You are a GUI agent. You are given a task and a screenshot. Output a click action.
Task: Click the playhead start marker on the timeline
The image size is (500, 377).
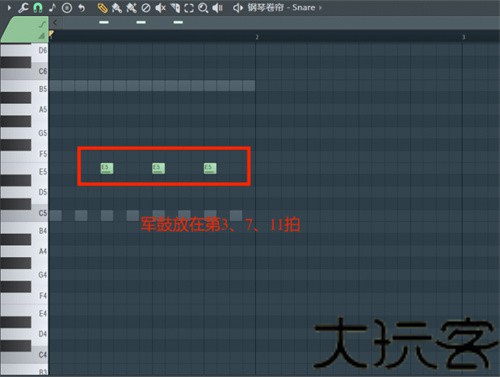pos(51,33)
